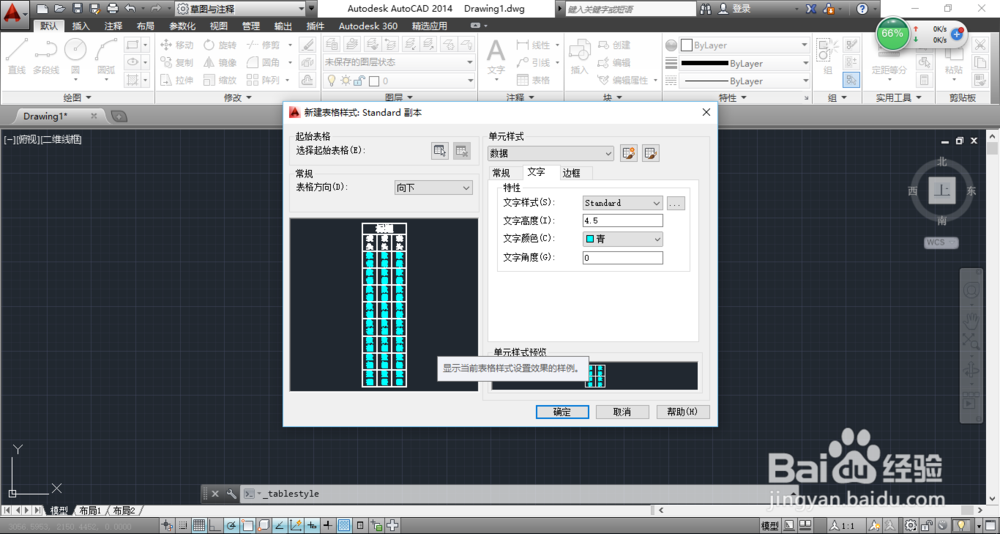Open the ByLayer color dropdown in properties
The height and width of the screenshot is (534, 1000).
tap(744, 45)
